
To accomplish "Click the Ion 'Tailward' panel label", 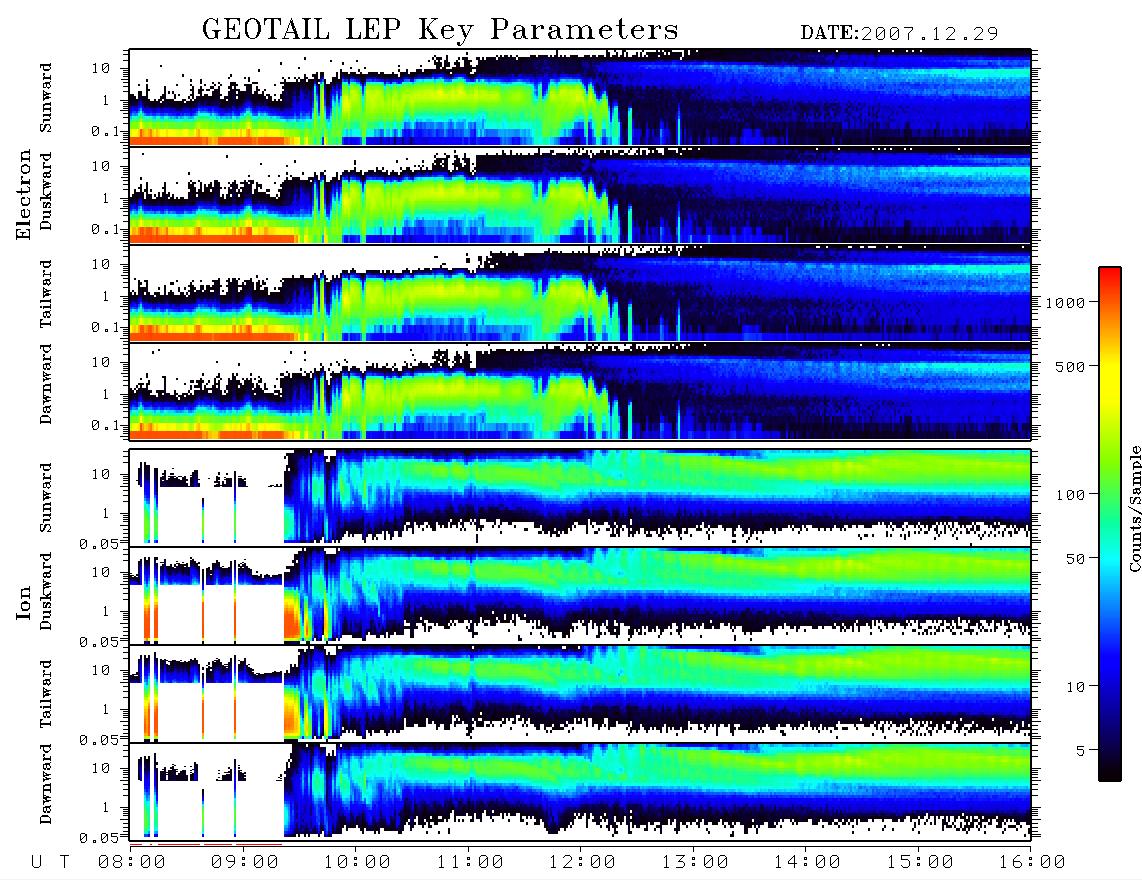I will pyautogui.click(x=46, y=693).
